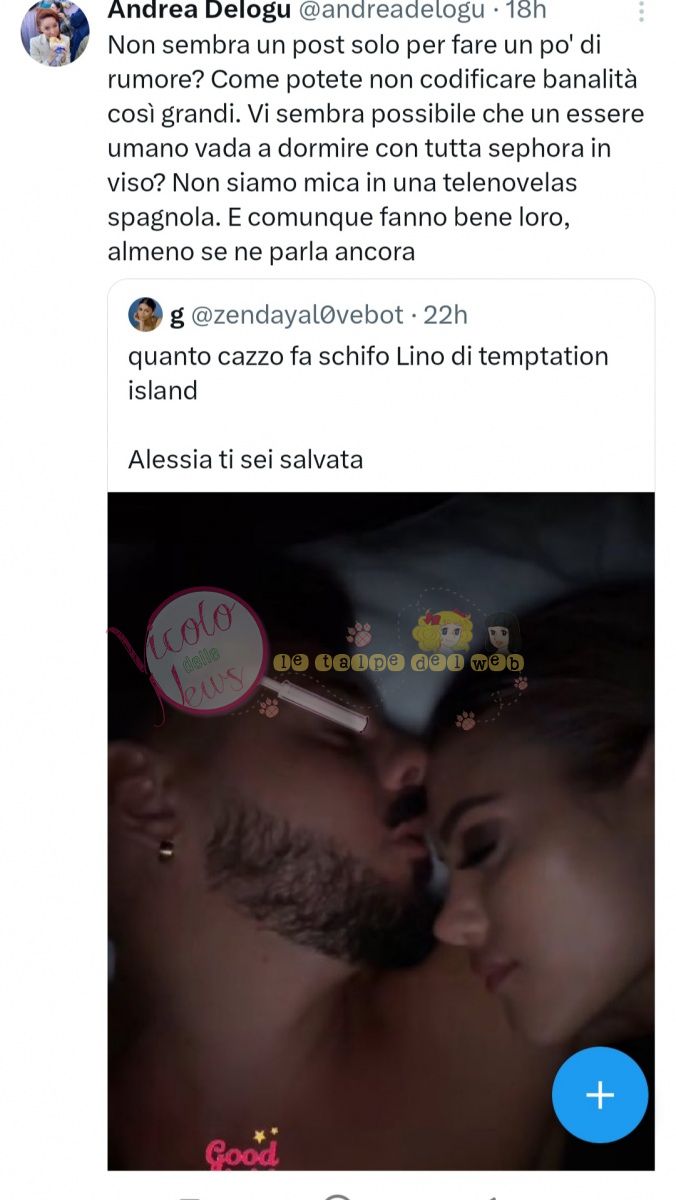Tap the le talpe del web watermark

coord(399,662)
